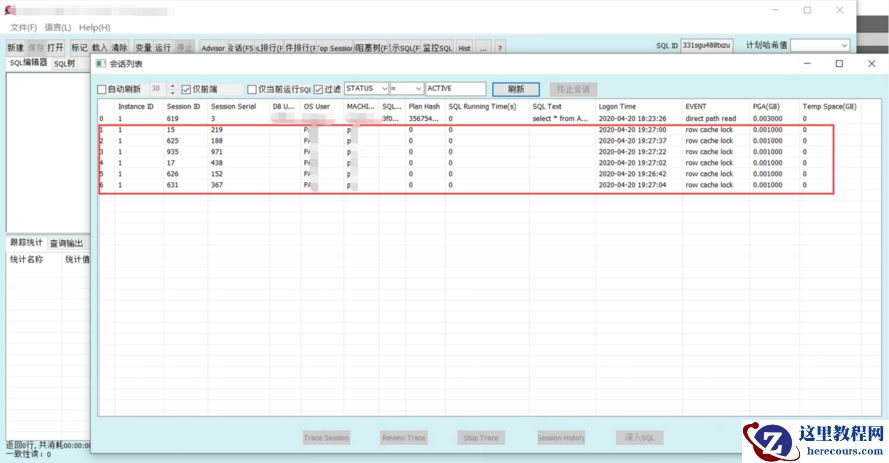Viewport: 889px width, 463px height.
Task: Click the question mark help button
Action: [x=499, y=48]
